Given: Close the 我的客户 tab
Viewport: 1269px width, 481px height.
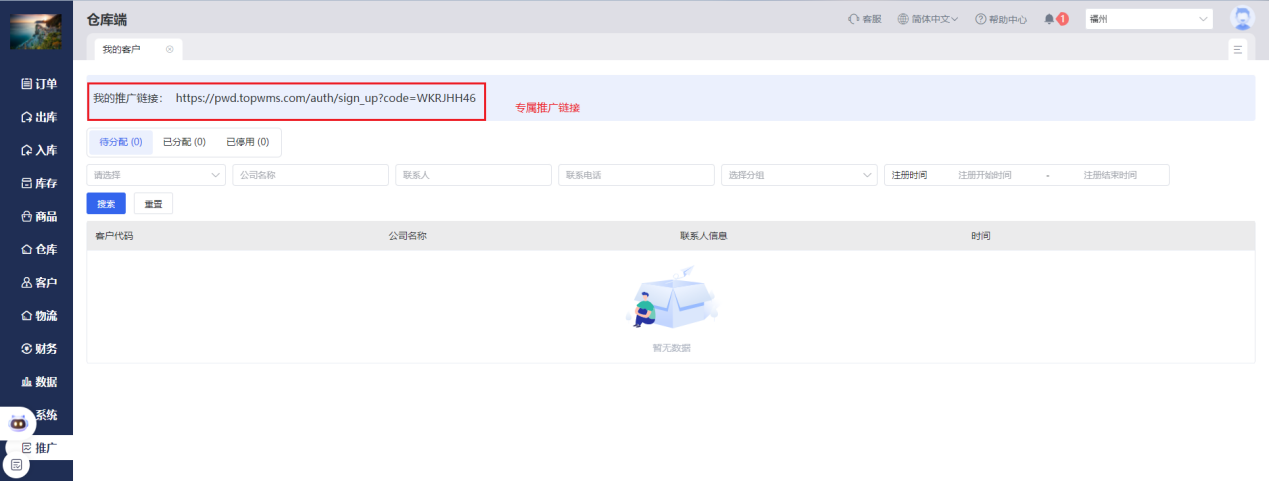Looking at the screenshot, I should (169, 49).
